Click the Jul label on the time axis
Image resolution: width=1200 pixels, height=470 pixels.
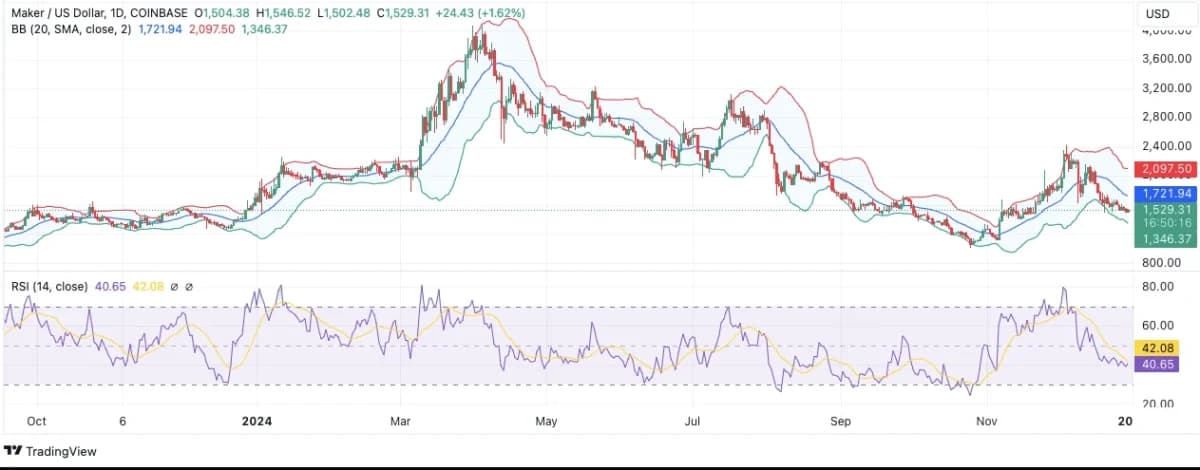point(693,422)
